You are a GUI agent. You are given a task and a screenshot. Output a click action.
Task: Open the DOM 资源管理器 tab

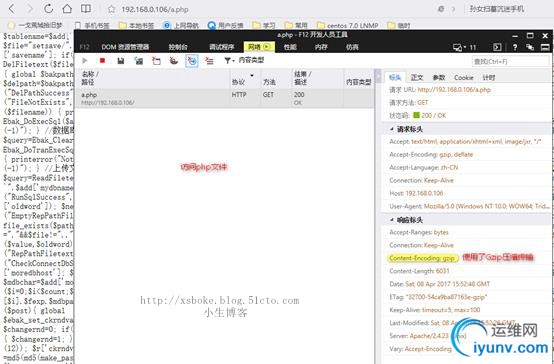coord(125,47)
